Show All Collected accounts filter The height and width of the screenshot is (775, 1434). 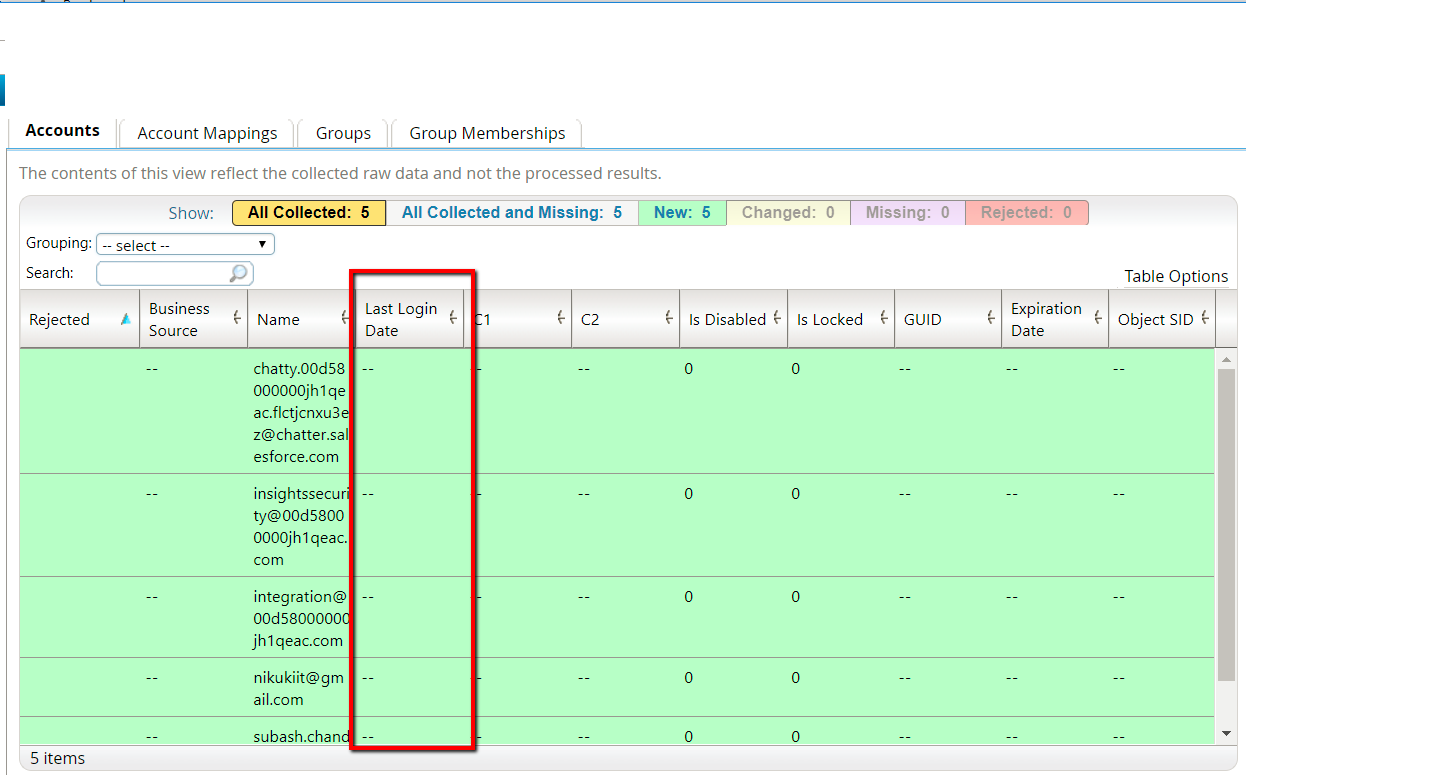pyautogui.click(x=309, y=212)
